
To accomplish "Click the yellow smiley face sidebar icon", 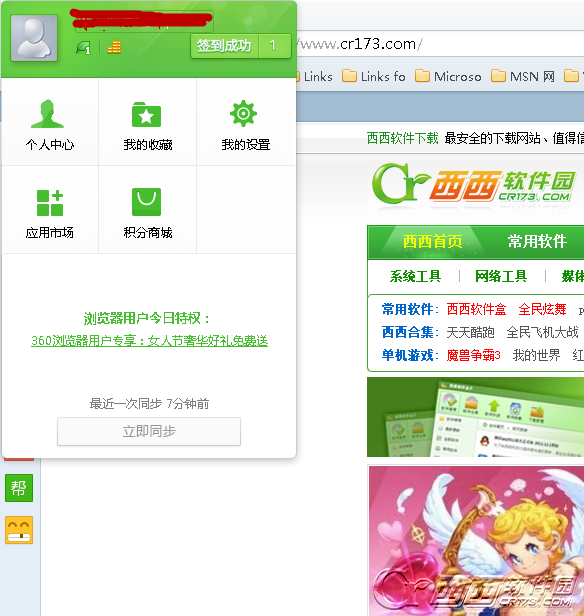I will click(19, 530).
